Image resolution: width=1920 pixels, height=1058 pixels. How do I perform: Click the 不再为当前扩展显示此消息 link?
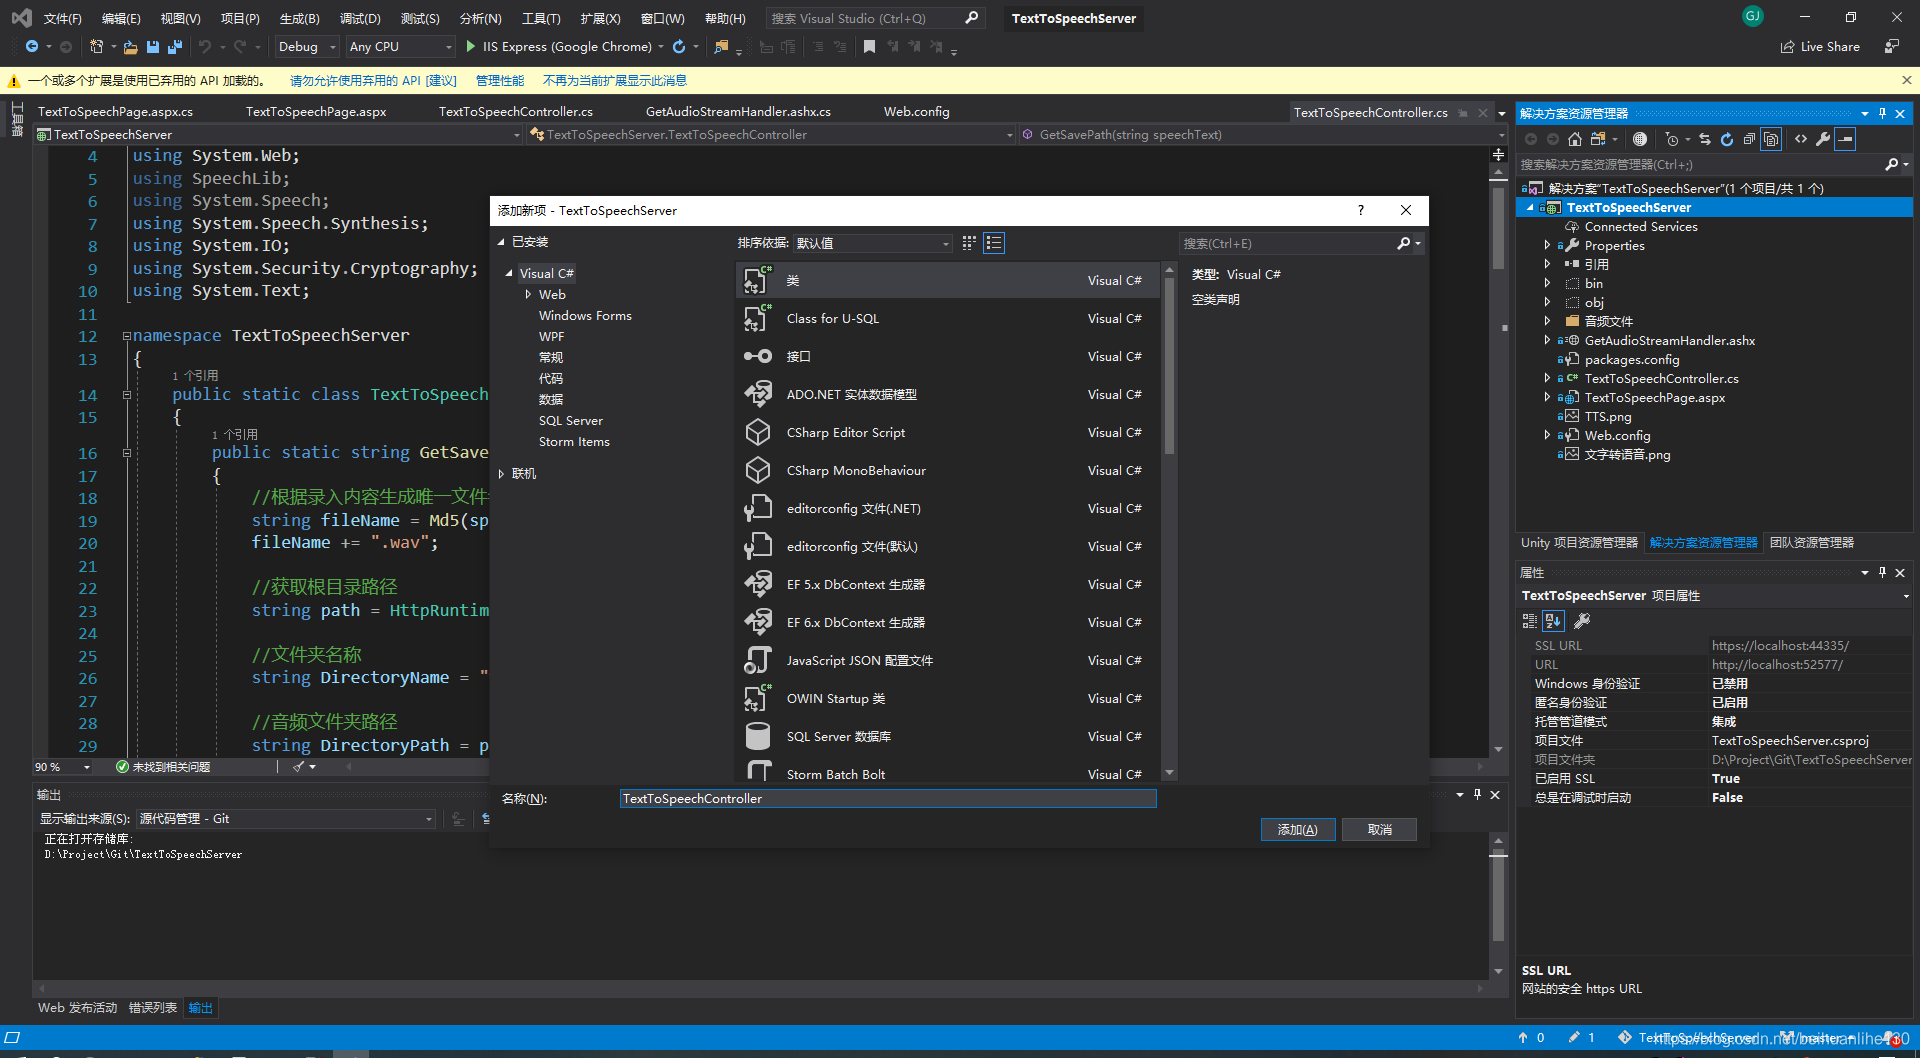tap(614, 80)
